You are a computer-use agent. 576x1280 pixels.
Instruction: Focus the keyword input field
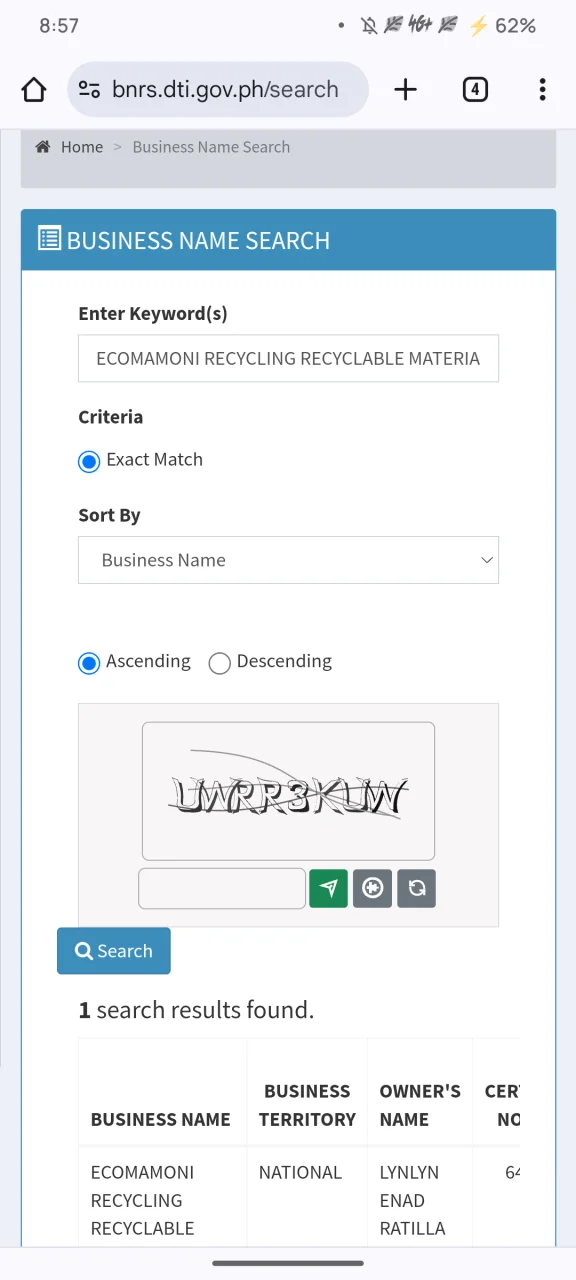(x=288, y=358)
